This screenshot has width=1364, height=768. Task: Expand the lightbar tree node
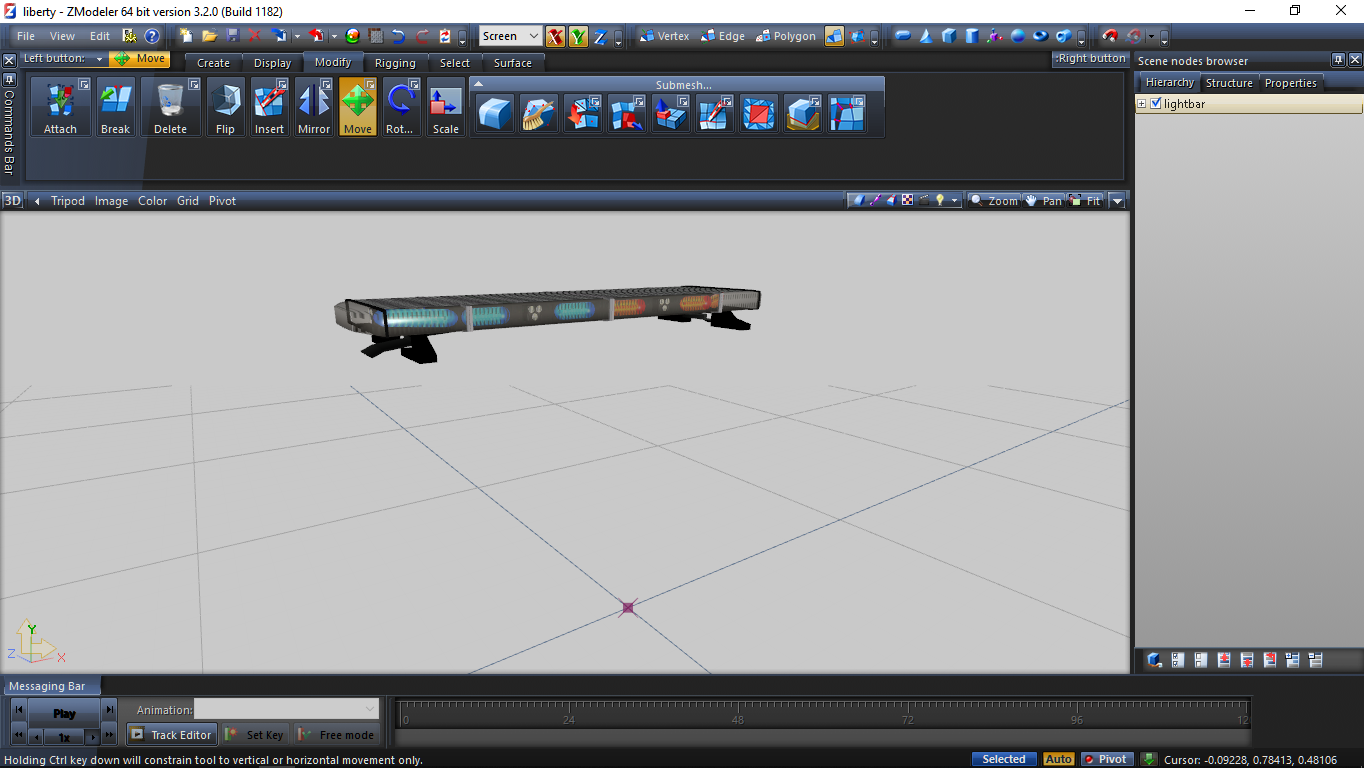tap(1142, 104)
